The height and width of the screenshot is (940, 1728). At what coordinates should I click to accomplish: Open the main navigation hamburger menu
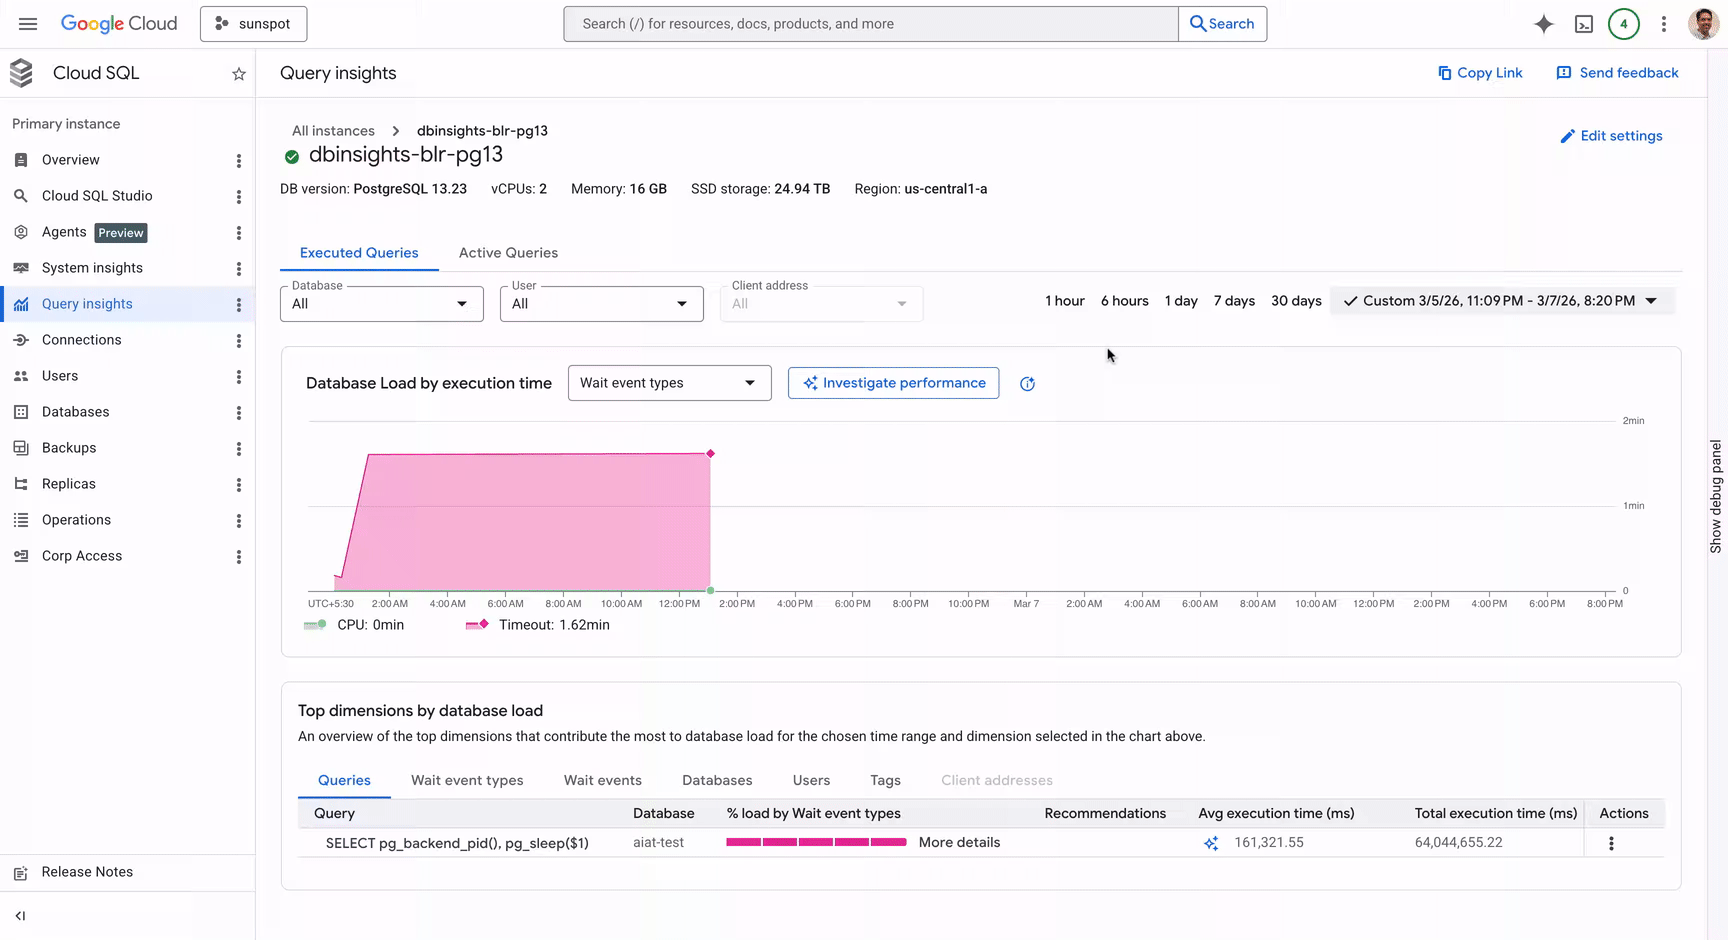[28, 24]
